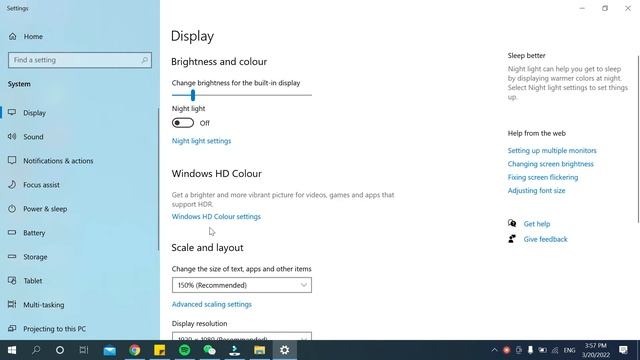Launch Spotify from the taskbar
Viewport: 640px width, 360px height.
tap(184, 350)
